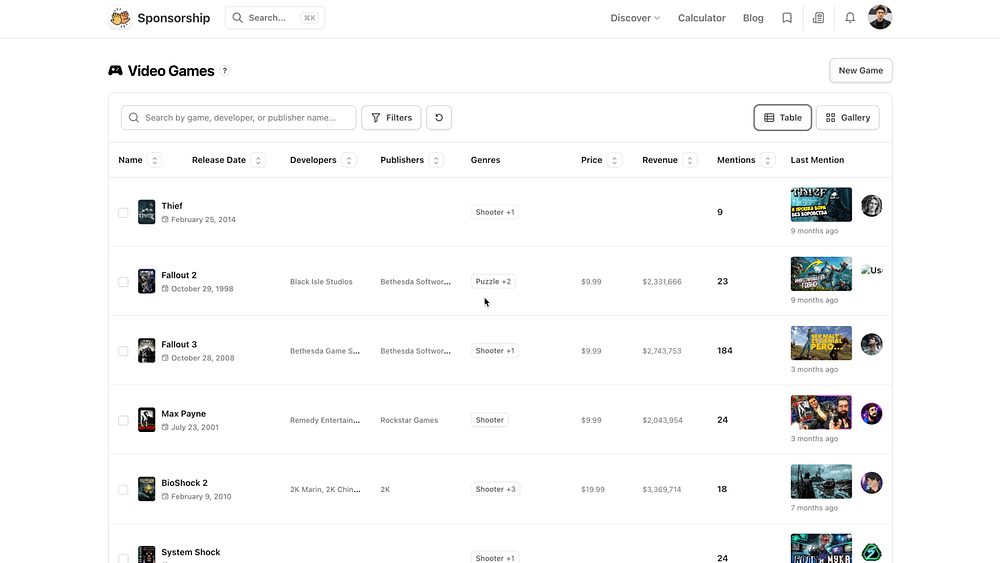Click the Shooter +3 genre tag
Image resolution: width=1000 pixels, height=563 pixels.
(x=496, y=489)
